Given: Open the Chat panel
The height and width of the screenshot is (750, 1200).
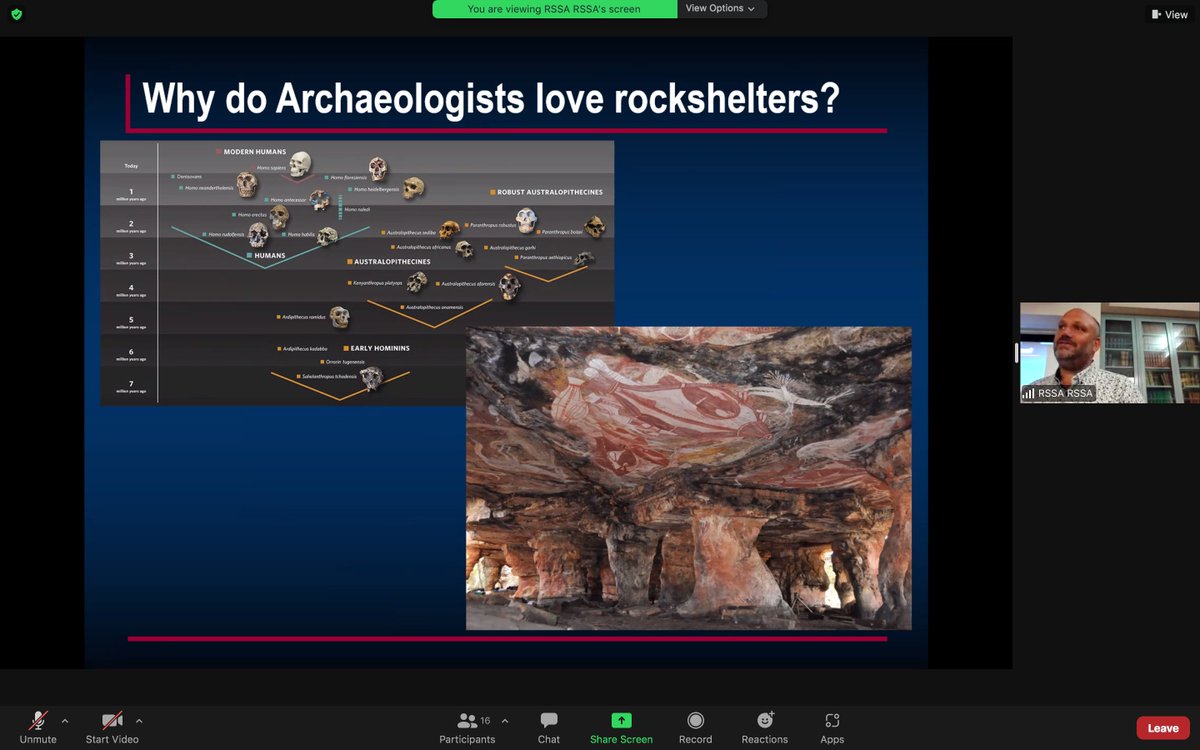Looking at the screenshot, I should (549, 728).
